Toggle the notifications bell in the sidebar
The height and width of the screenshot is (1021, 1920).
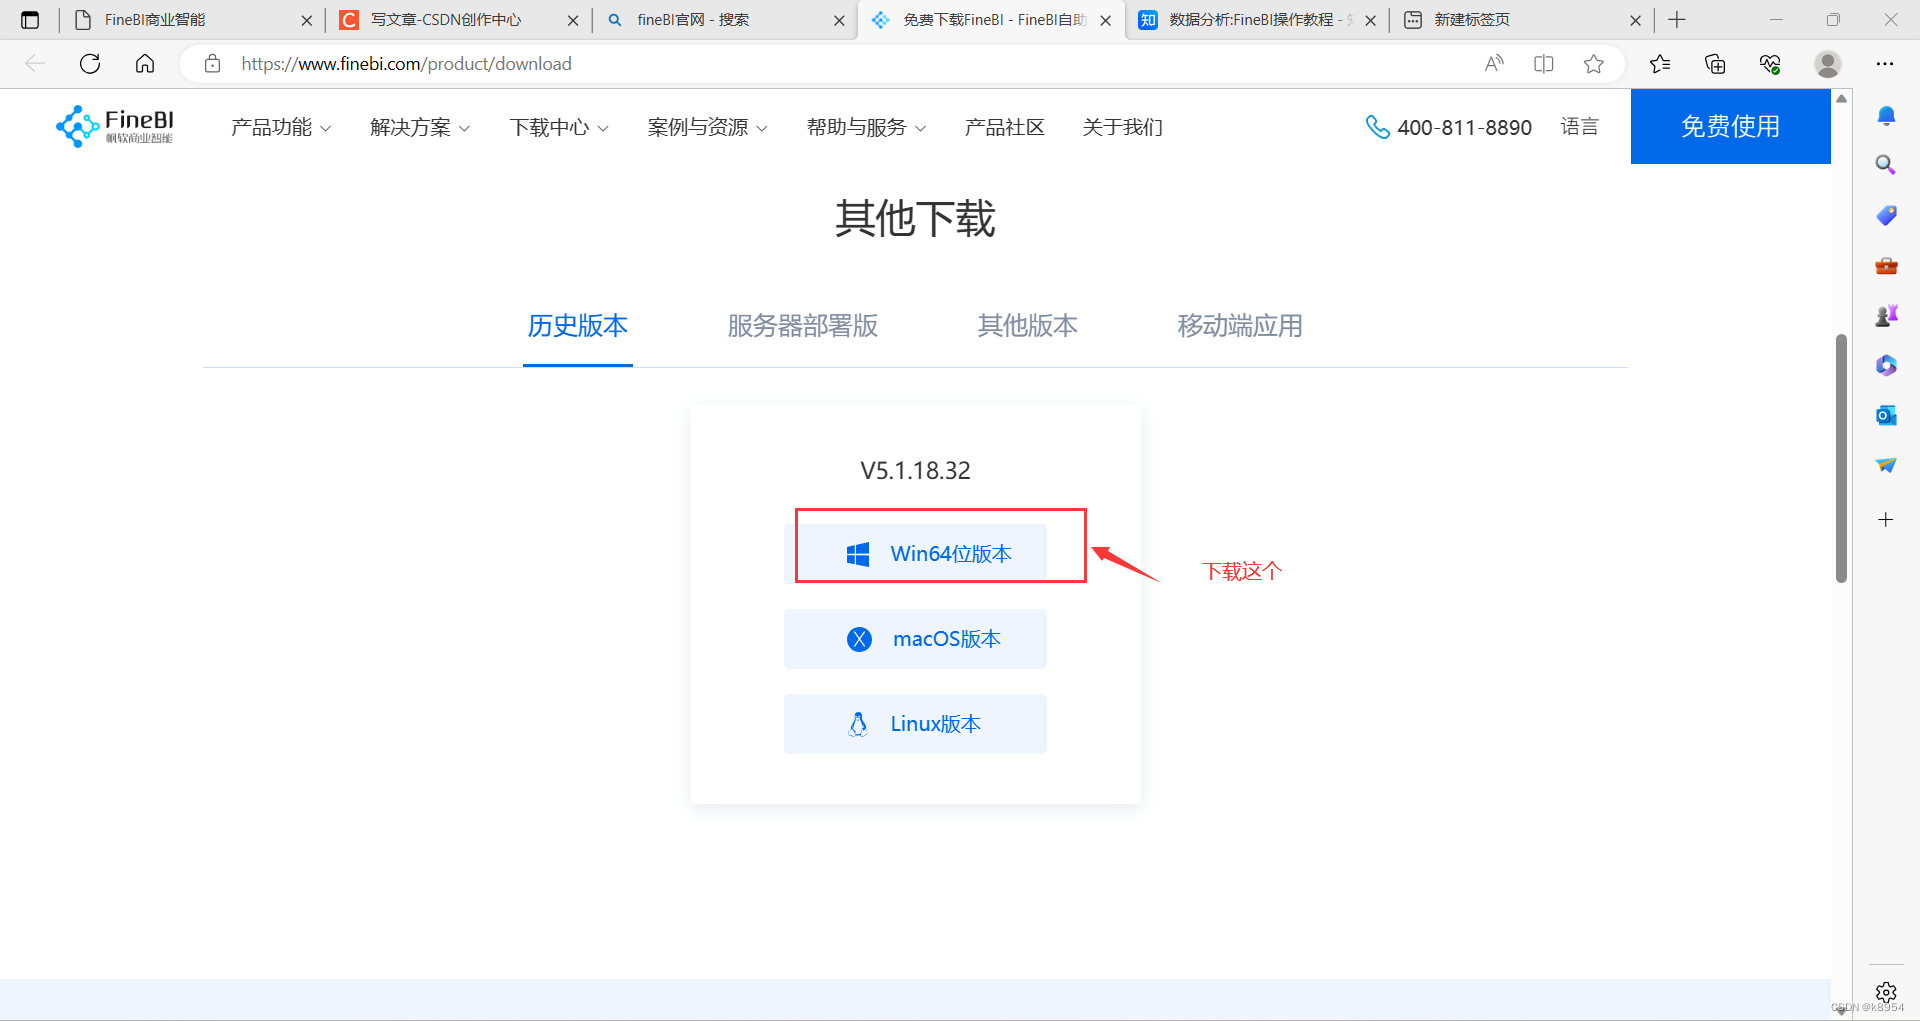click(1886, 116)
